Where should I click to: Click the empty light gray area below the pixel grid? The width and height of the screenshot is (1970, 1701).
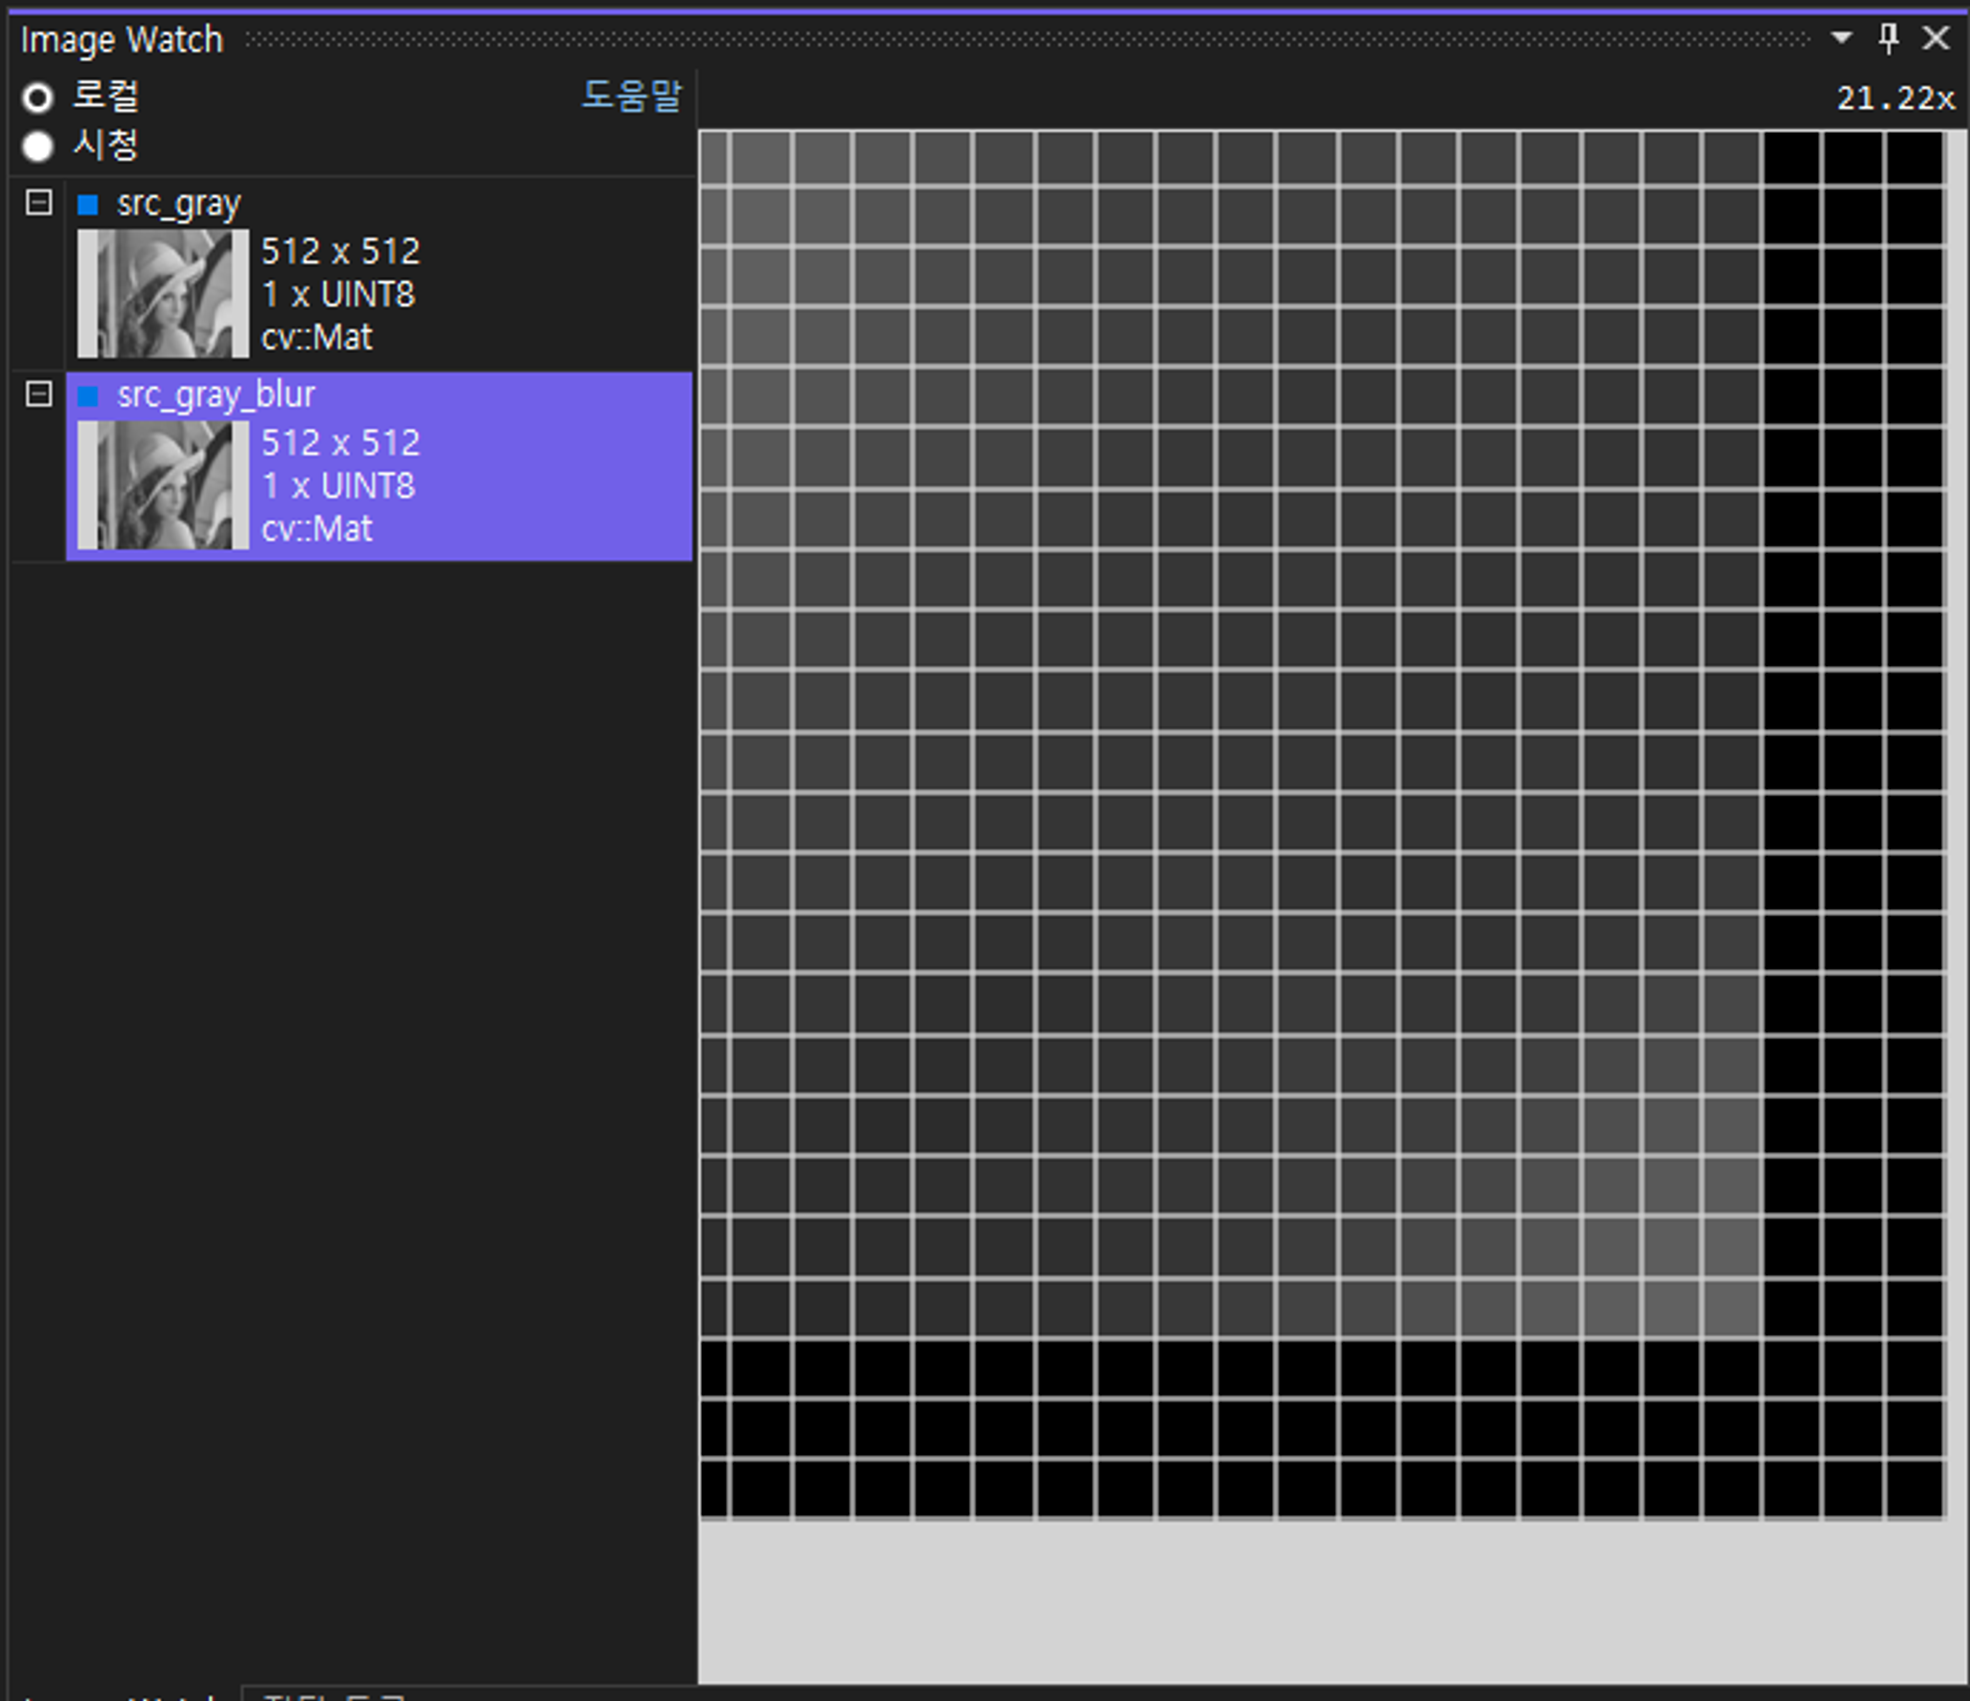[x=1330, y=1600]
